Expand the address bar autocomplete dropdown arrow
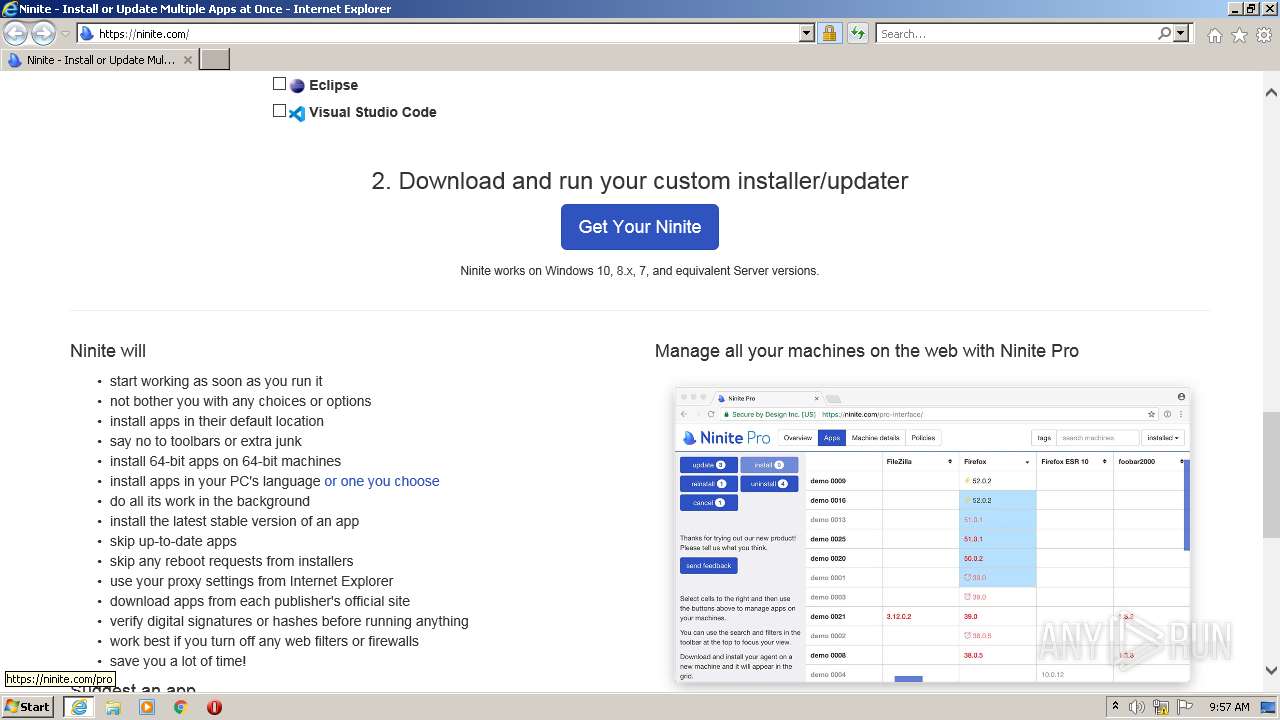The width and height of the screenshot is (1280, 720). click(x=807, y=33)
